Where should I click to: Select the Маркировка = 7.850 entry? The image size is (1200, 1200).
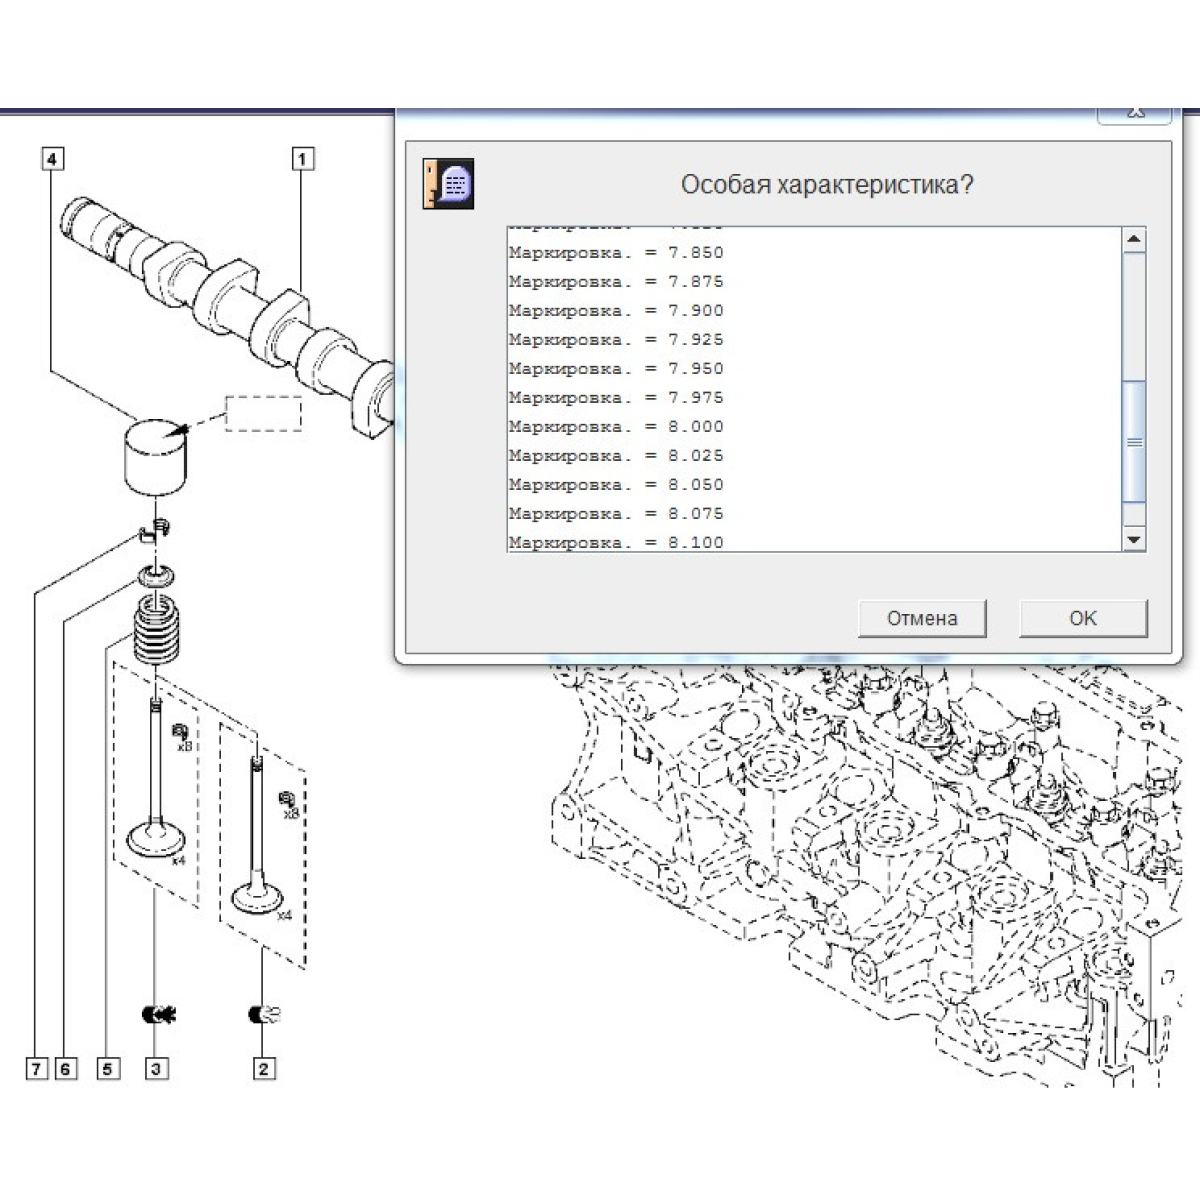616,253
